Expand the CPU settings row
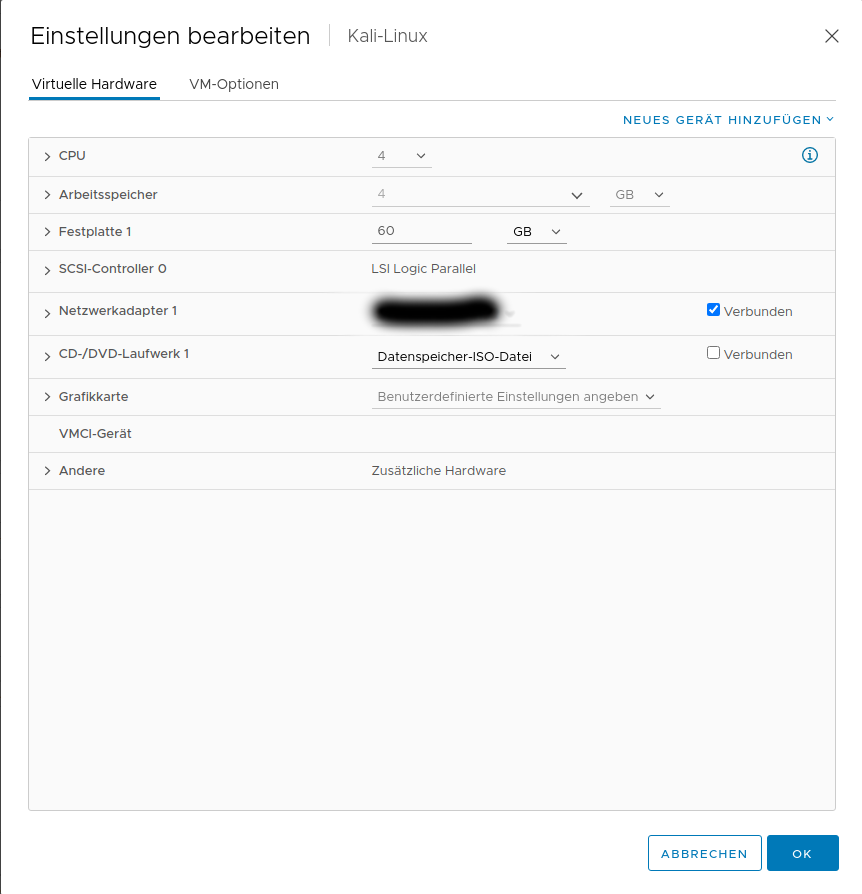The width and height of the screenshot is (862, 894). pos(47,157)
